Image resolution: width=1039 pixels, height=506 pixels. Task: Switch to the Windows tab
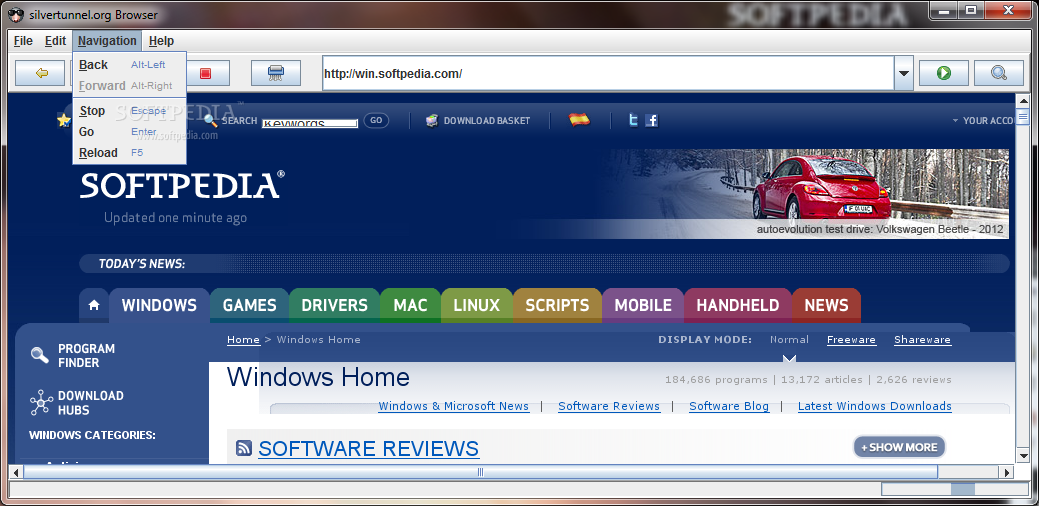coord(159,305)
